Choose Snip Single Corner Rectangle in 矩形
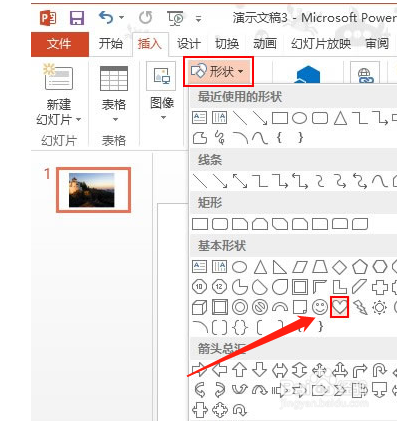Viewport: 397px width, 421px height. (240, 224)
